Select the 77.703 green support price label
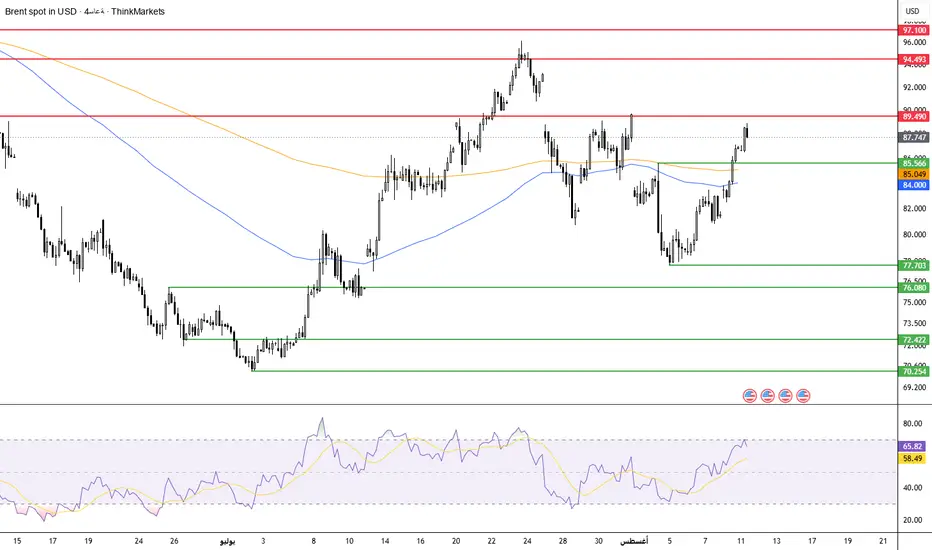Image resolution: width=932 pixels, height=550 pixels. click(914, 266)
